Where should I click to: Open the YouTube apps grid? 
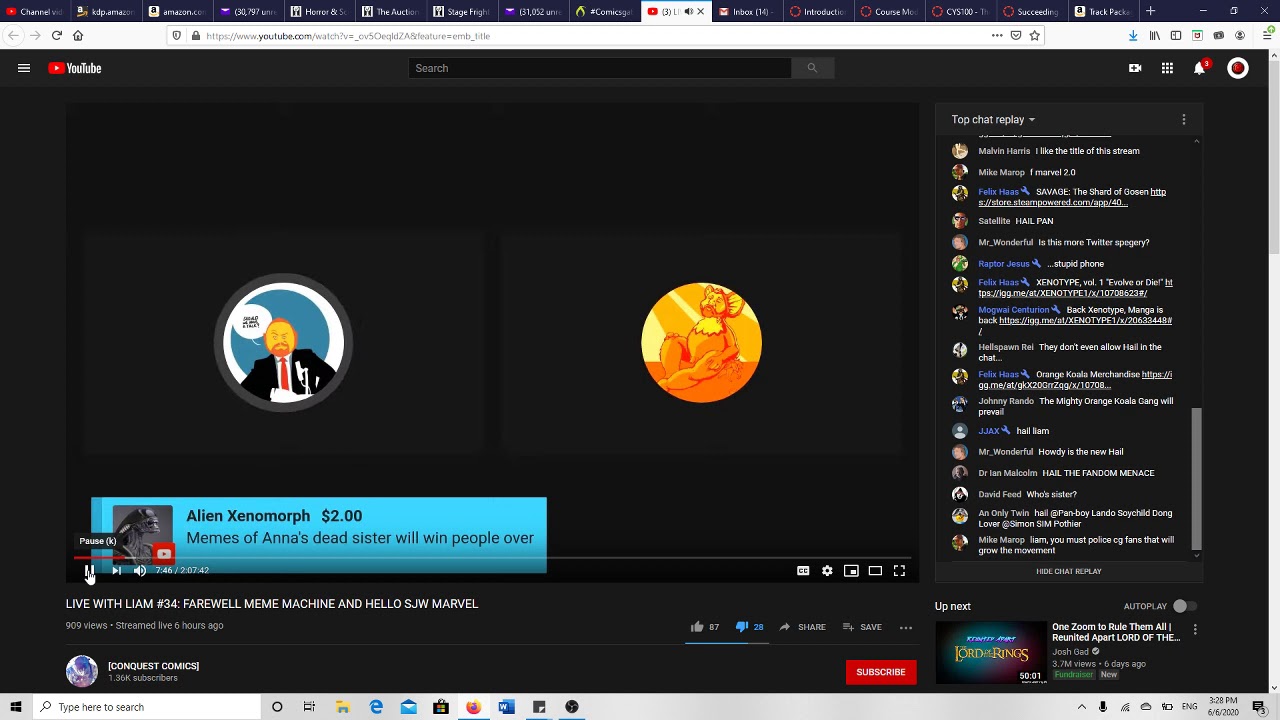pos(1167,68)
